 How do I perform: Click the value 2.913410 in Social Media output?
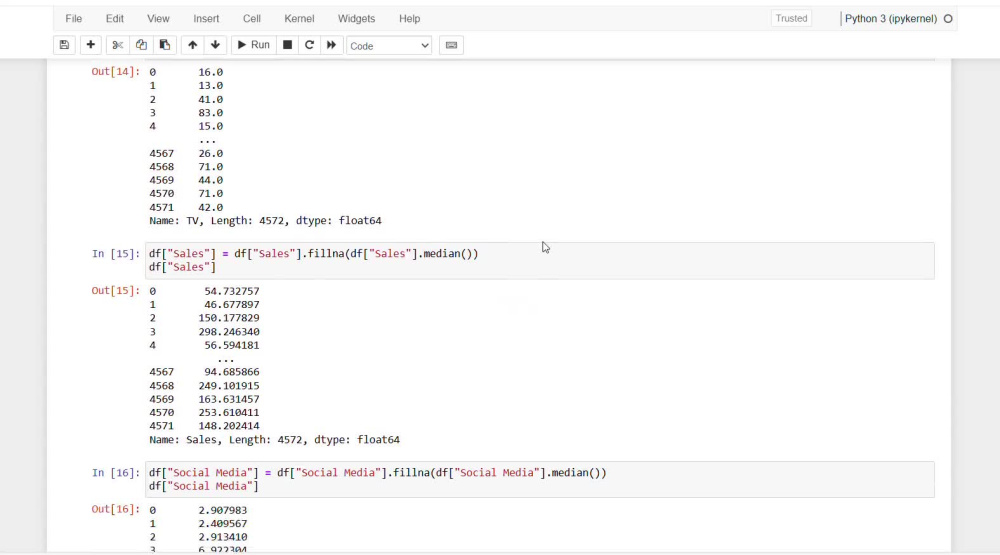pos(223,537)
